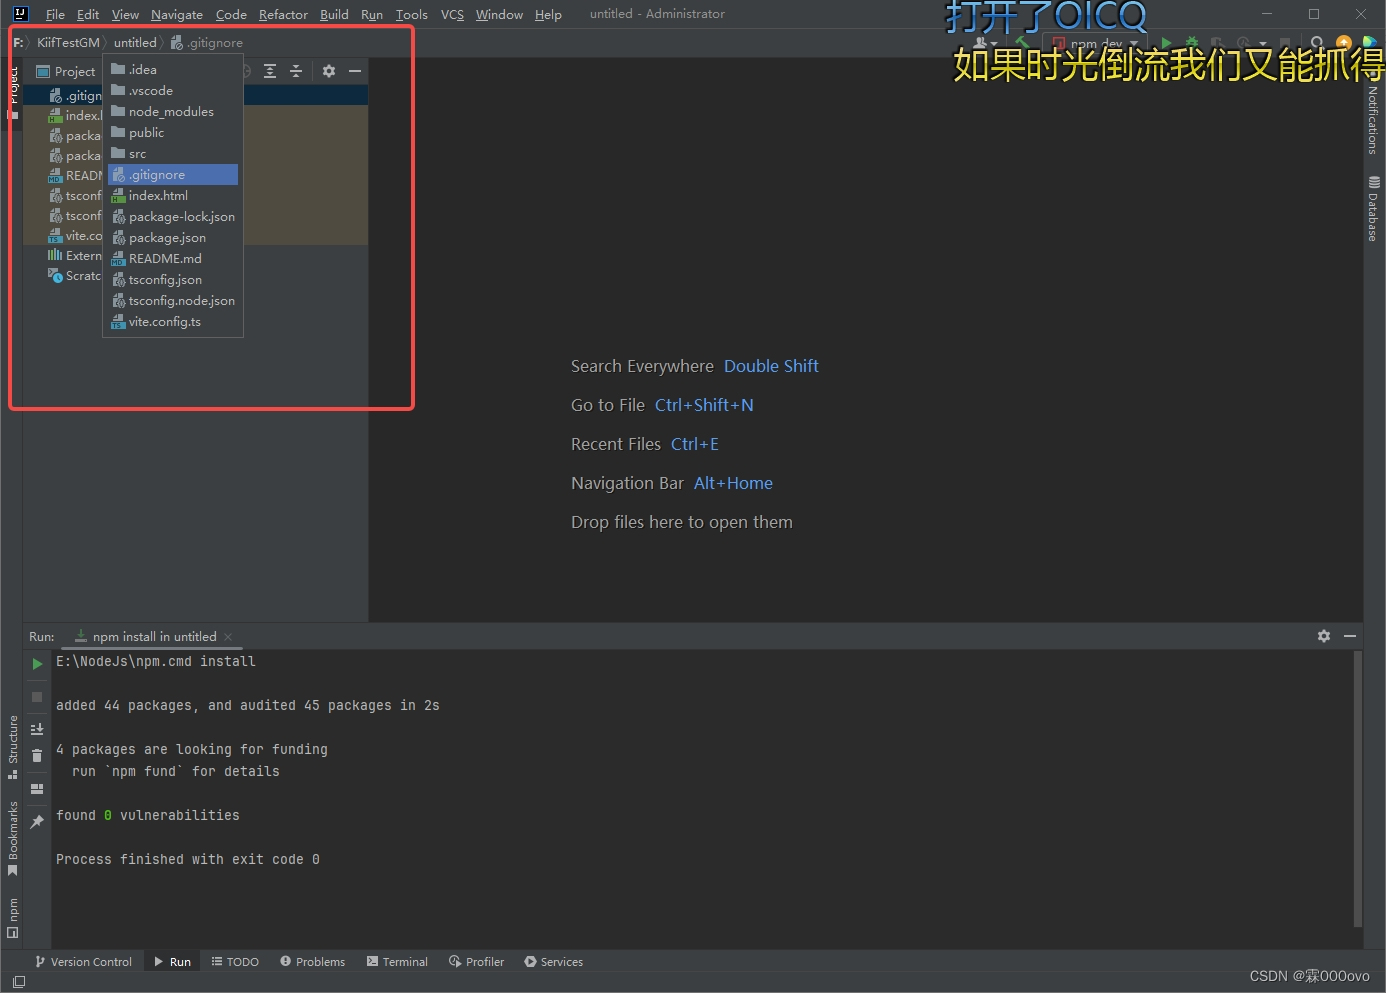Open the View menu
Image resolution: width=1386 pixels, height=993 pixels.
pos(125,14)
